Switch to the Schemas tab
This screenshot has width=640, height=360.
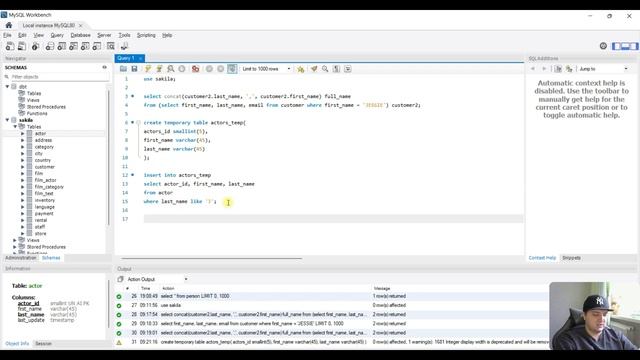point(51,258)
